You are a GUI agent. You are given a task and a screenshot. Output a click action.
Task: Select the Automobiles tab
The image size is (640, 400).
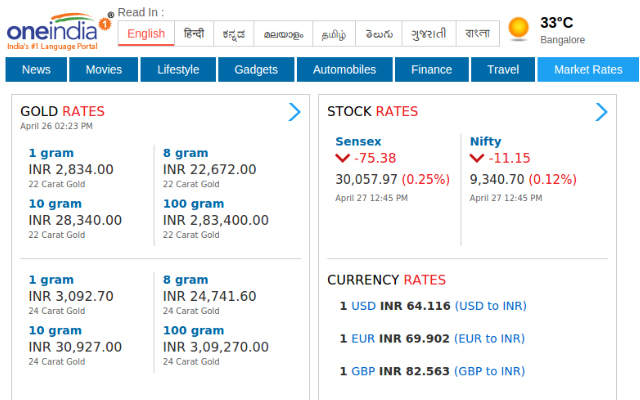[344, 70]
